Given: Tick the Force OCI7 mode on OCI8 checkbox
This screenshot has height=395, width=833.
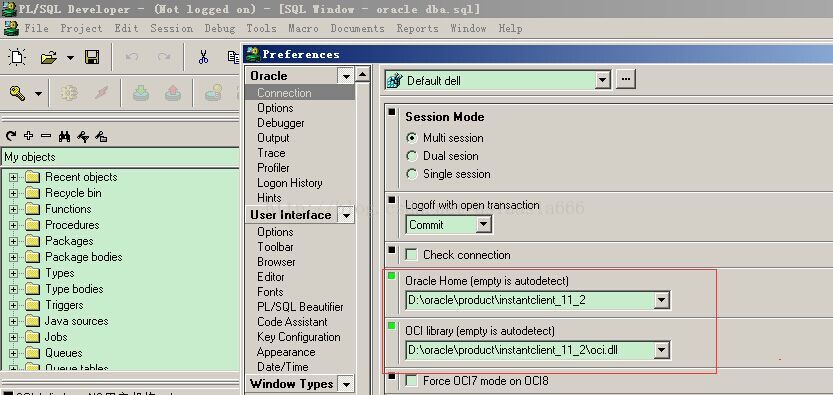Looking at the screenshot, I should (x=411, y=381).
